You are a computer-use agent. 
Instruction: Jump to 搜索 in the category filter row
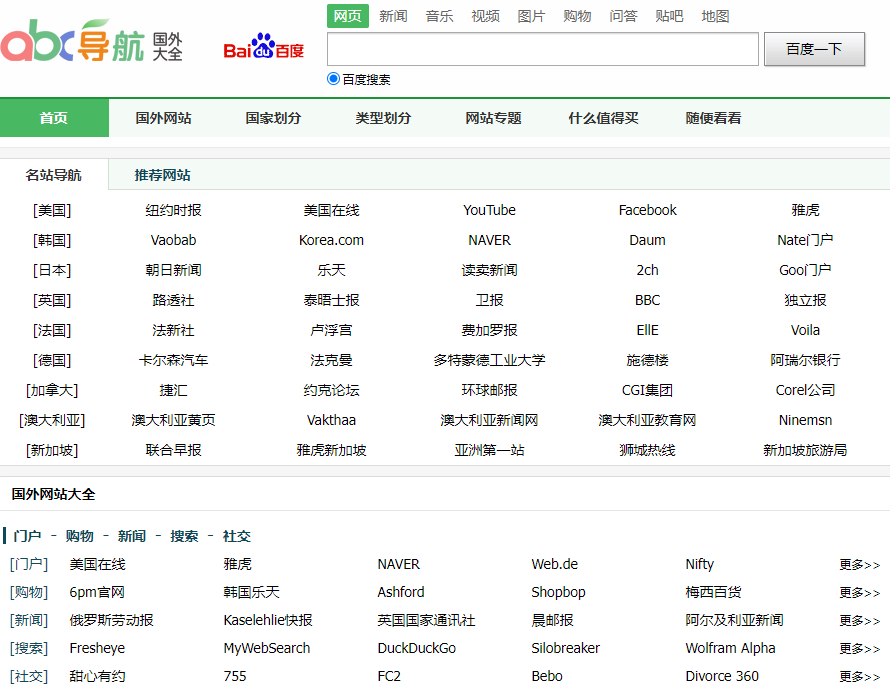pyautogui.click(x=184, y=536)
